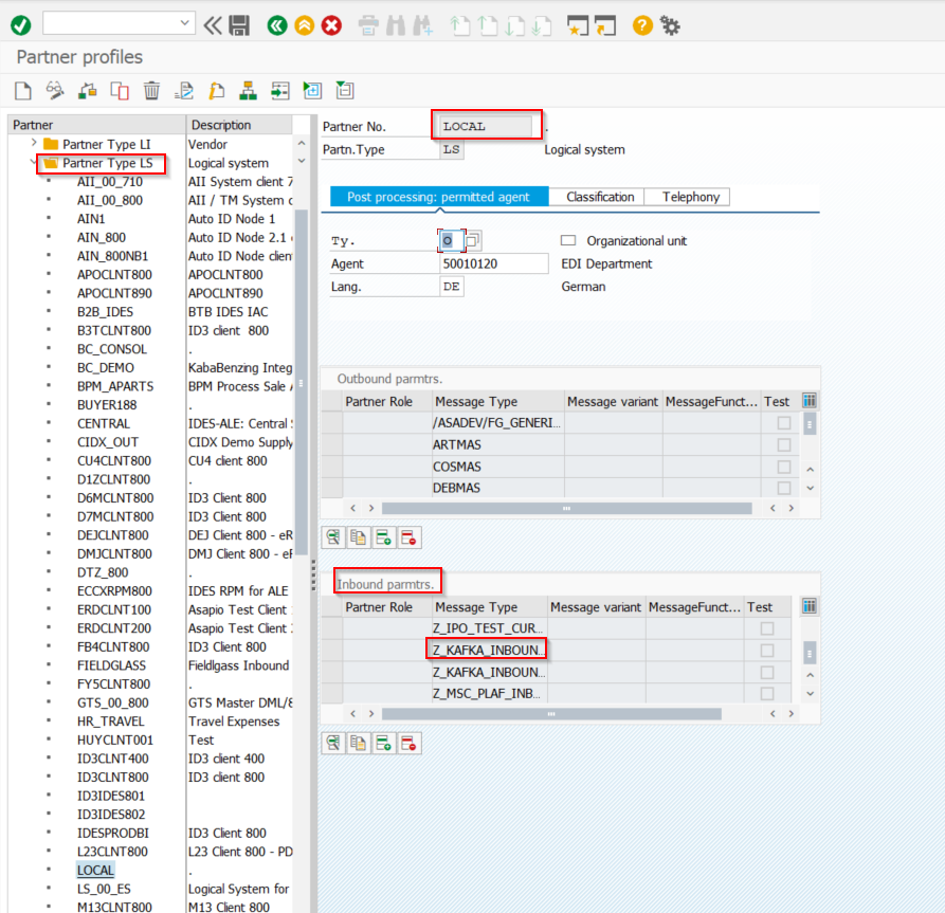Select partner LOCAL in tree
The image size is (945, 913).
(x=95, y=870)
